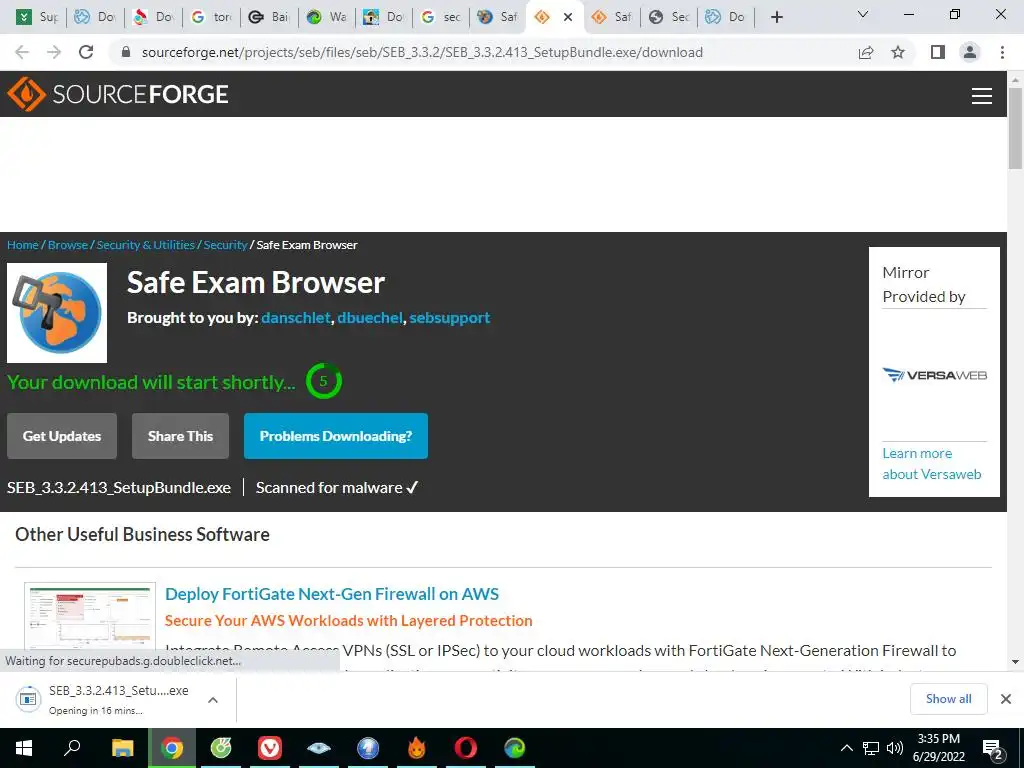Open the hamburger menu in the SourceForge header
This screenshot has height=768, width=1024.
(981, 95)
